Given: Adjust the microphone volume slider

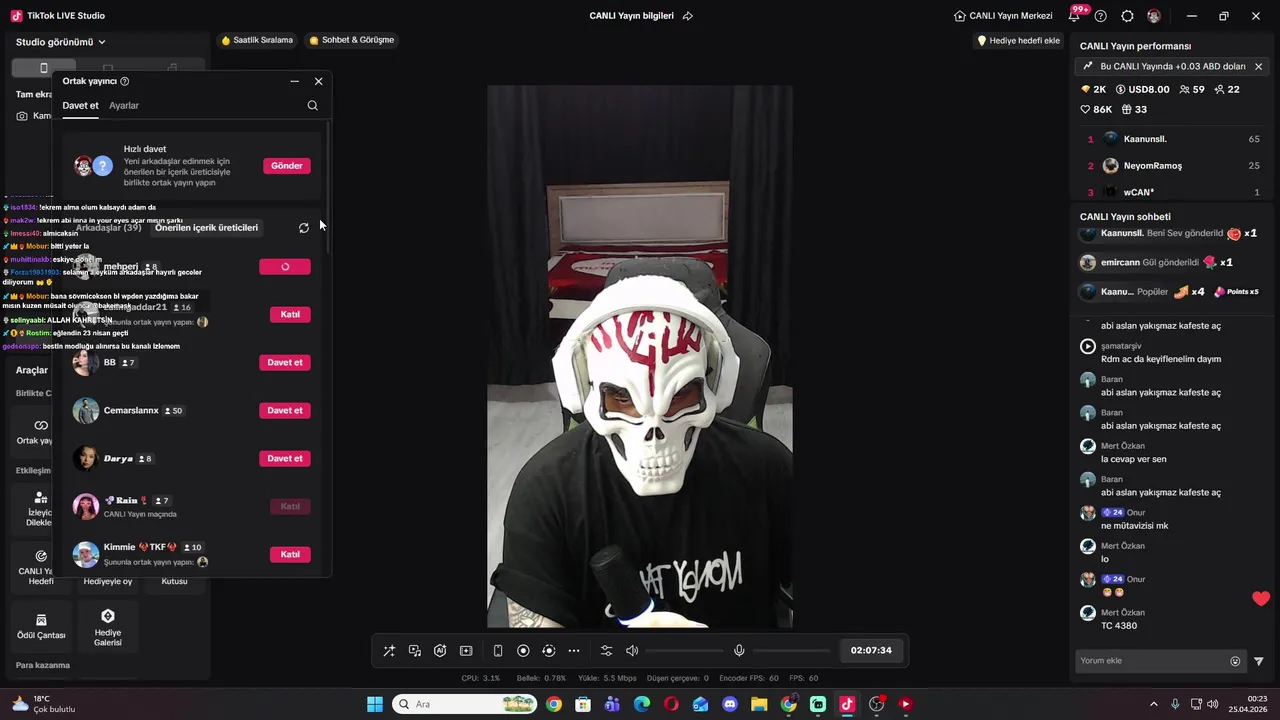Looking at the screenshot, I should (x=792, y=651).
